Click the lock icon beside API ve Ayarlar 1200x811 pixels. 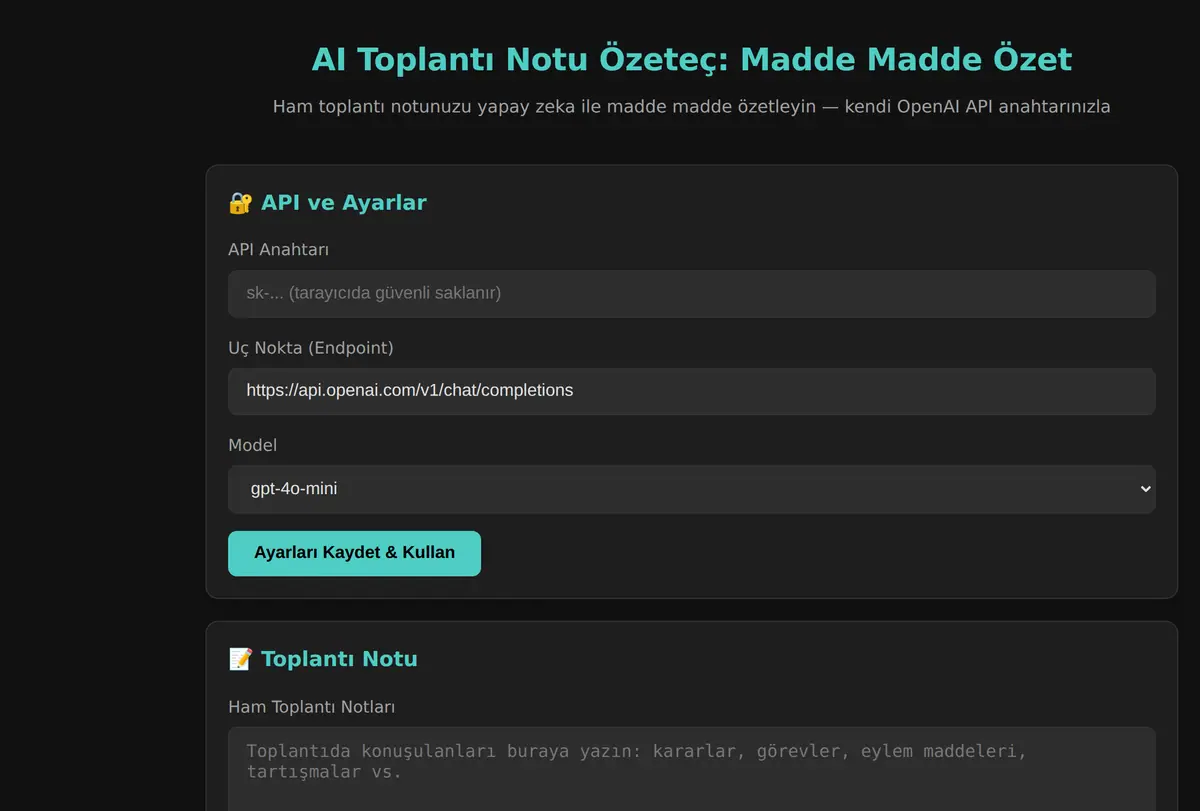240,203
